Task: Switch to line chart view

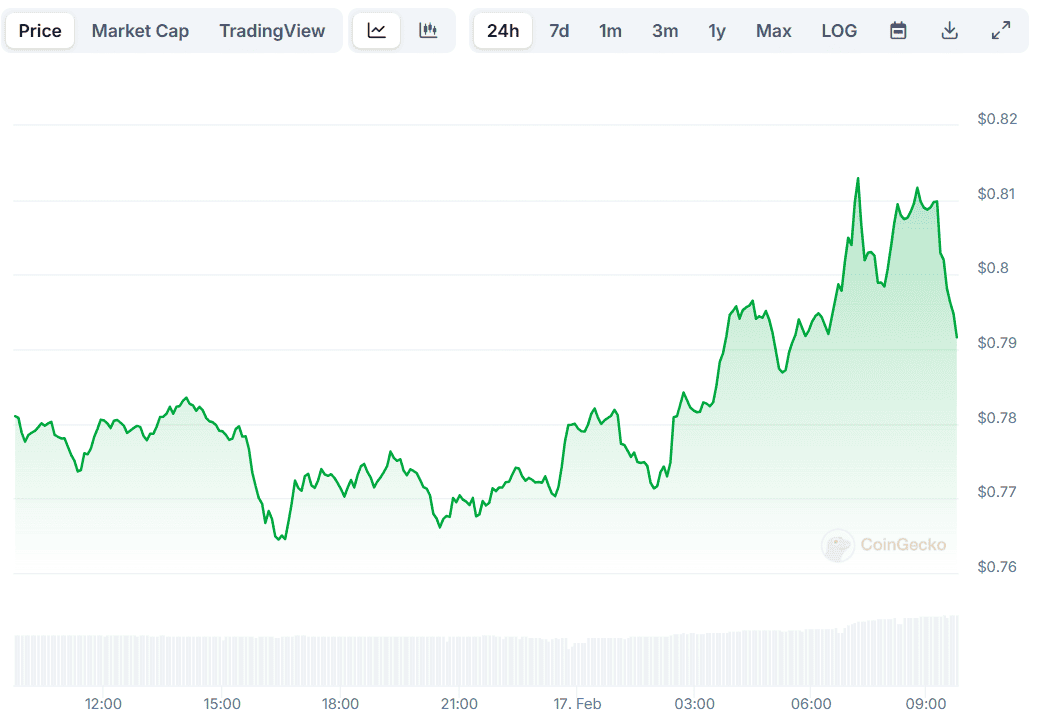Action: [377, 31]
